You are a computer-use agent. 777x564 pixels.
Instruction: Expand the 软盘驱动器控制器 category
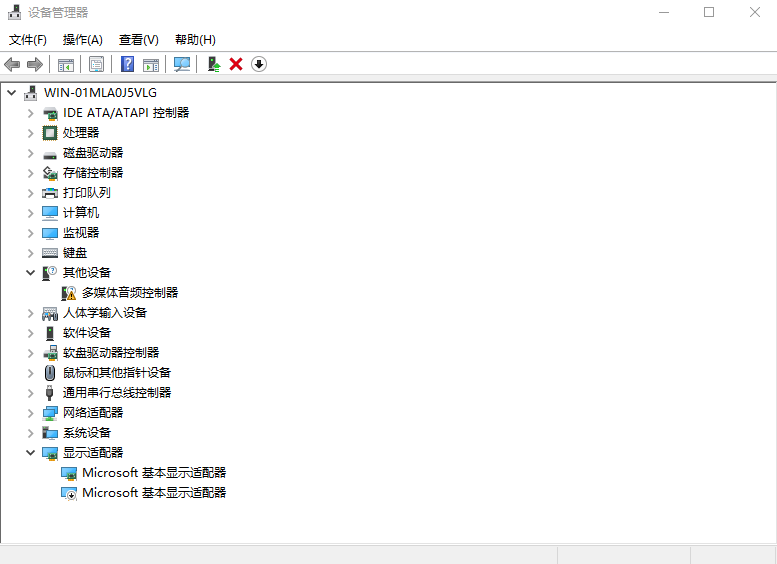31,353
